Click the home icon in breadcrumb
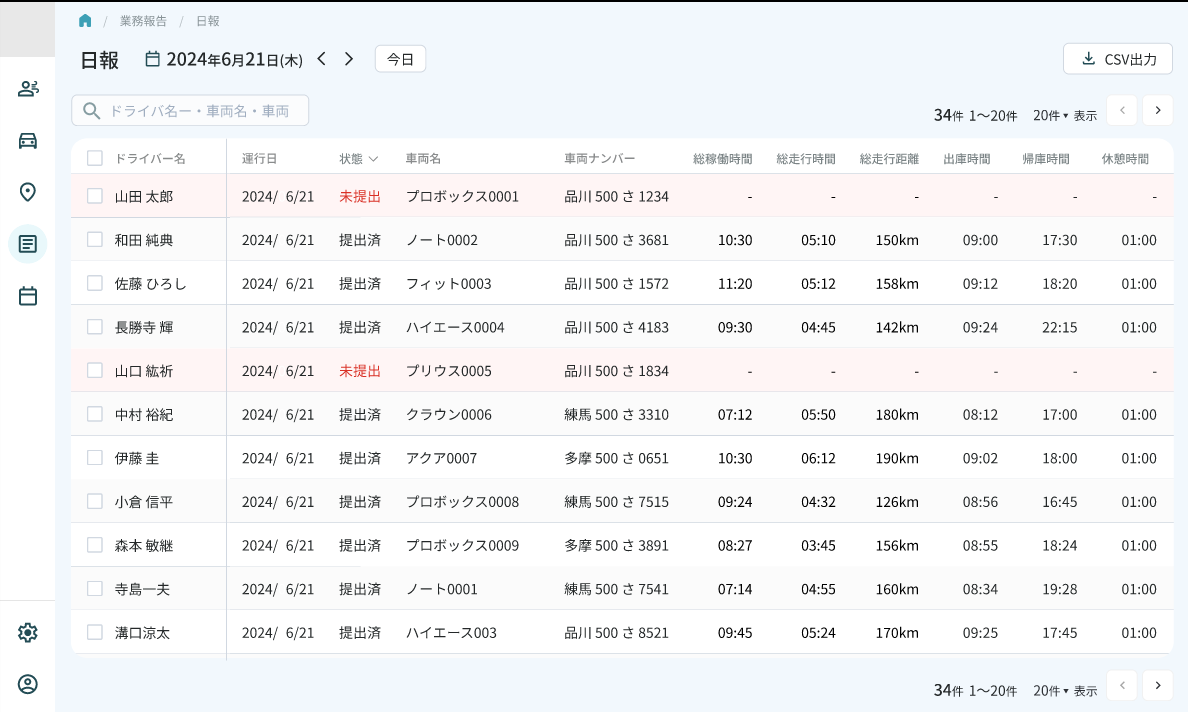The width and height of the screenshot is (1188, 712). [x=85, y=21]
